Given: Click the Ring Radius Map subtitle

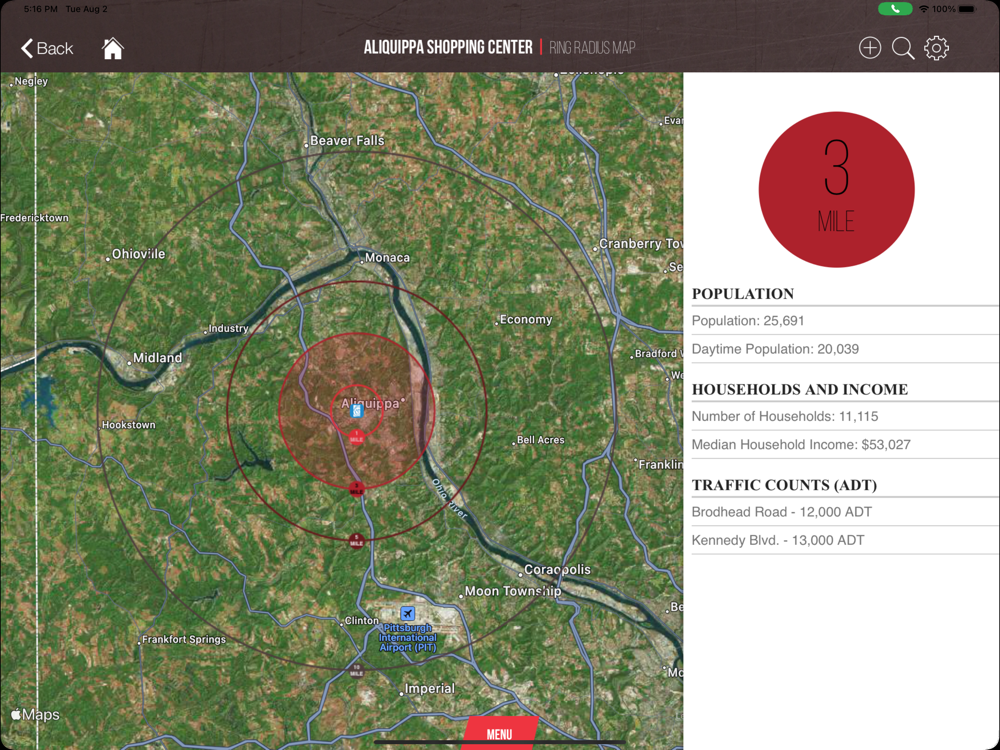Looking at the screenshot, I should pyautogui.click(x=592, y=48).
